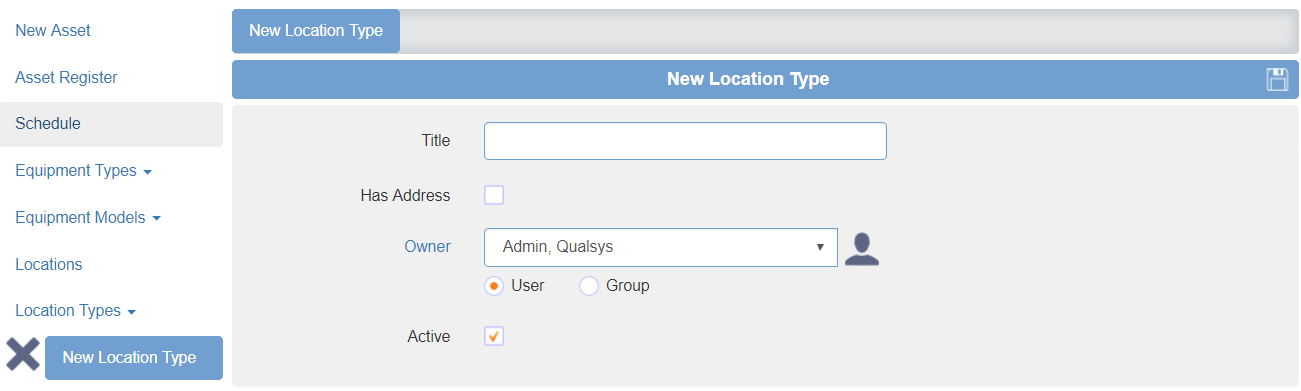The height and width of the screenshot is (391, 1301).
Task: Expand the Location Types menu
Action: click(76, 311)
